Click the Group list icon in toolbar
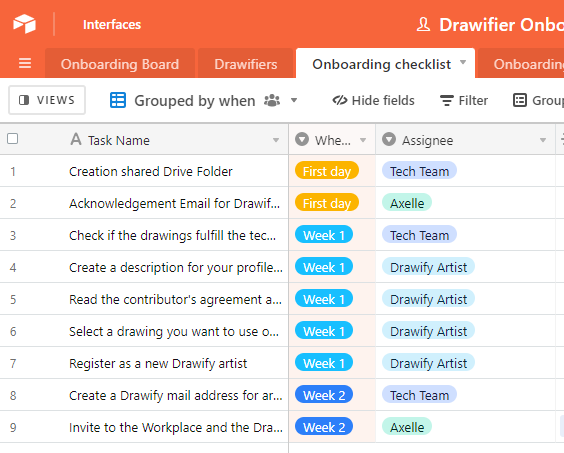This screenshot has width=564, height=453. [x=519, y=100]
